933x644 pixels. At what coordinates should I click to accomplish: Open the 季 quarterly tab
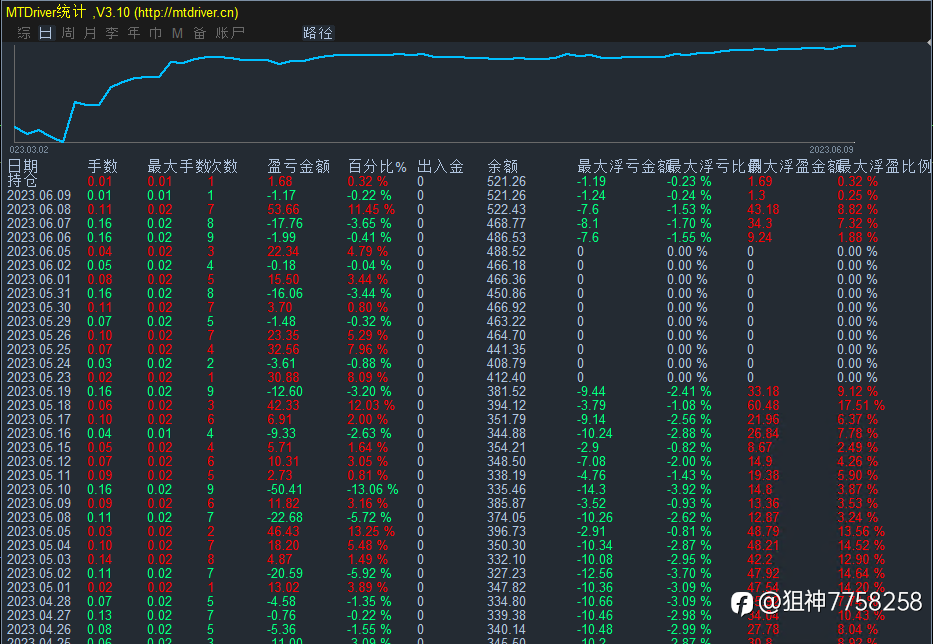(x=112, y=33)
